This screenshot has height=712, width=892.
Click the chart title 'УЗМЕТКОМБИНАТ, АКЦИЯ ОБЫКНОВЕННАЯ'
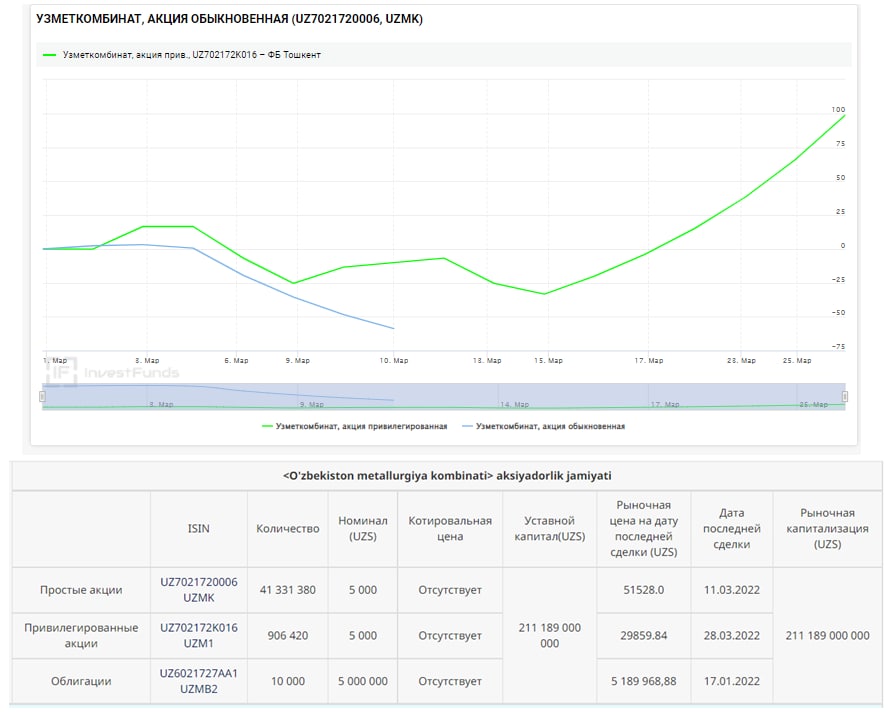click(x=229, y=19)
